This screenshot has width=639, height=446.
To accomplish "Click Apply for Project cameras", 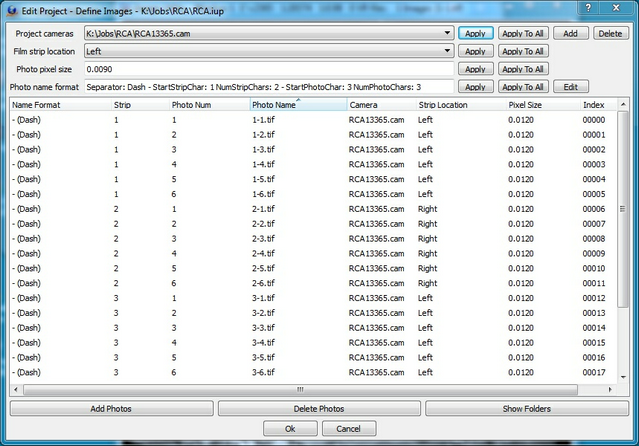I will click(476, 33).
